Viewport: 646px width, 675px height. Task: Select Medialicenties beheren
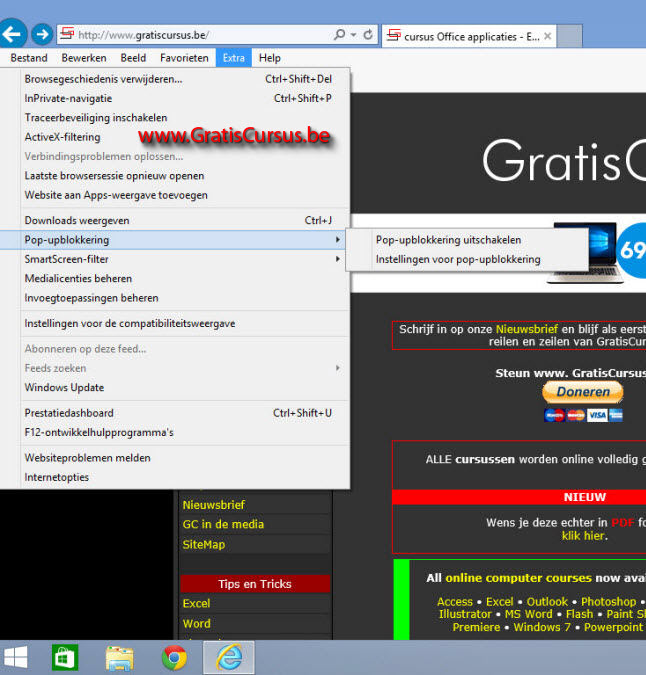coord(175,279)
